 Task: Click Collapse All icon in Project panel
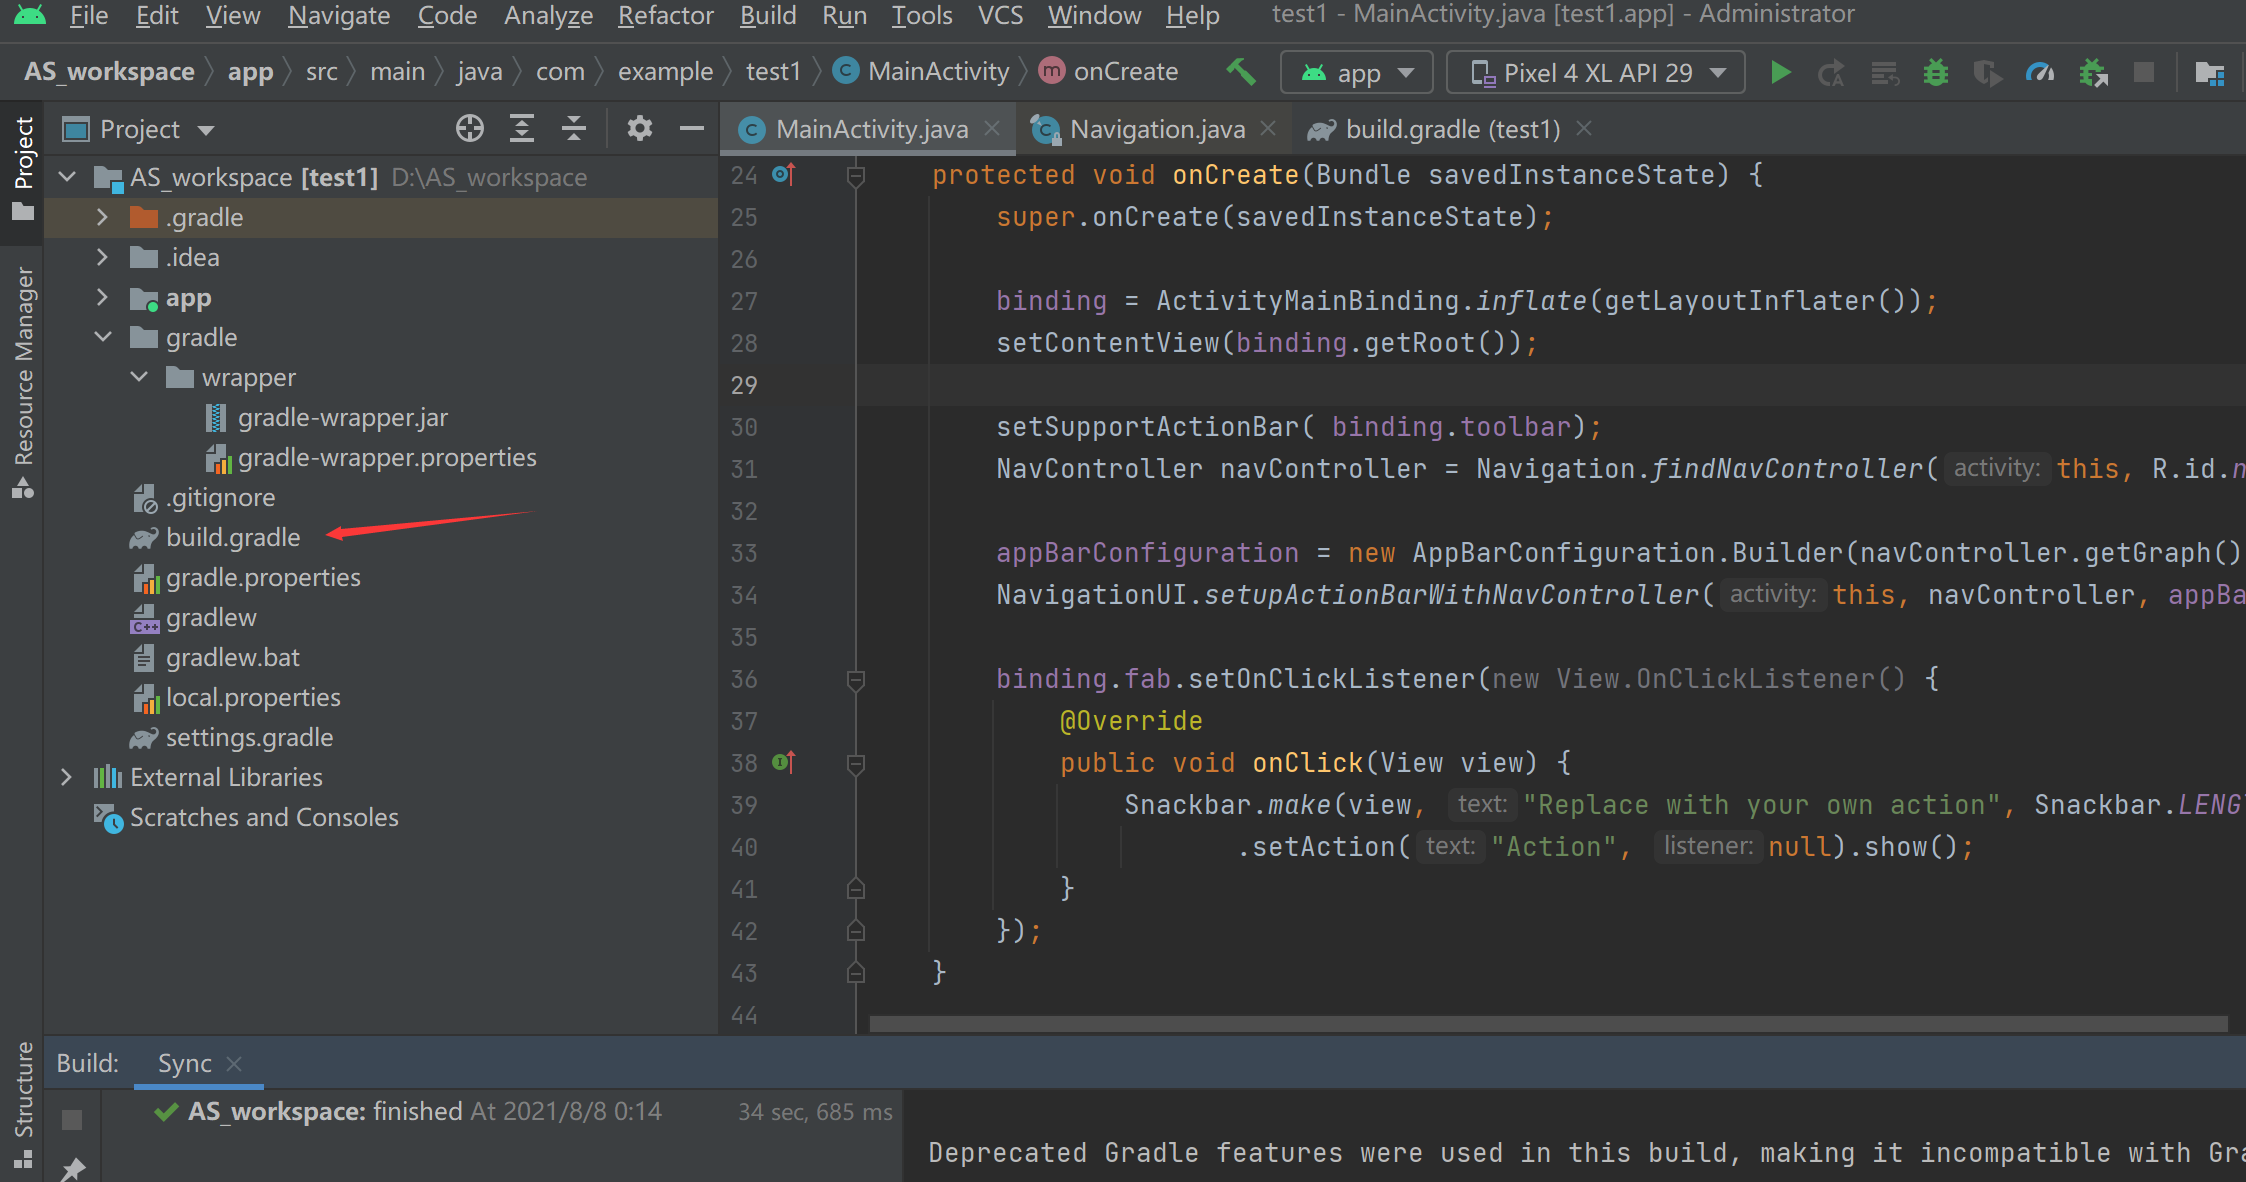click(x=573, y=129)
